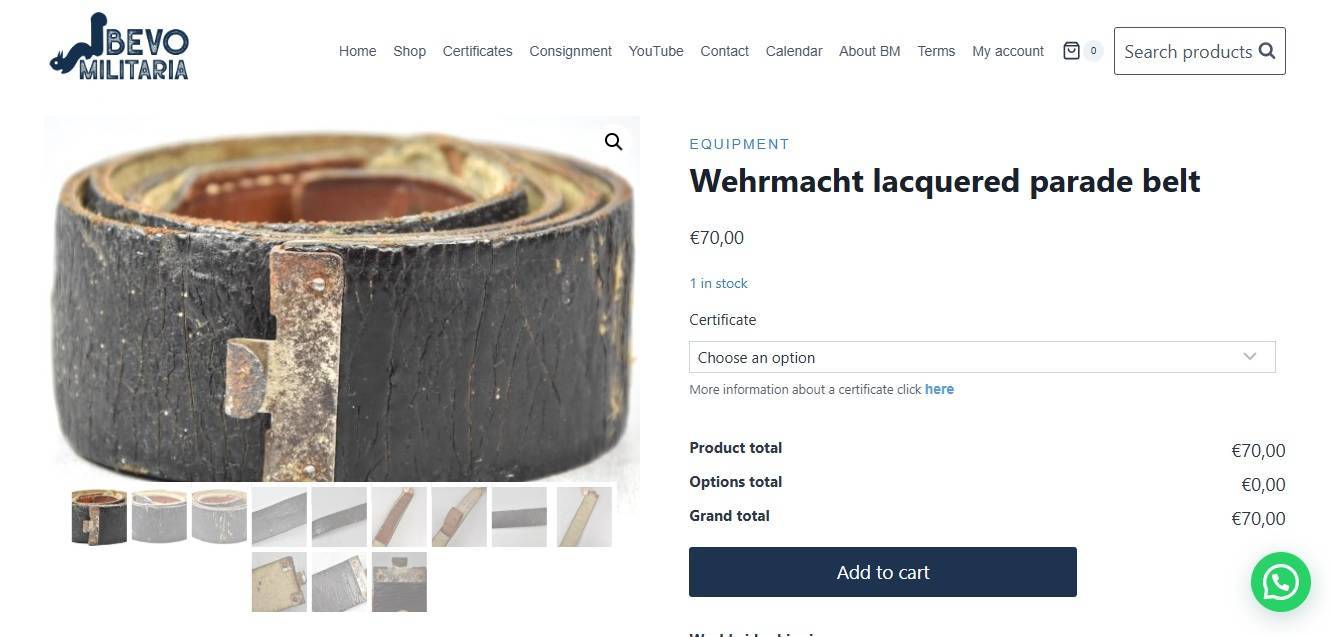Open My account page

pyautogui.click(x=1008, y=51)
